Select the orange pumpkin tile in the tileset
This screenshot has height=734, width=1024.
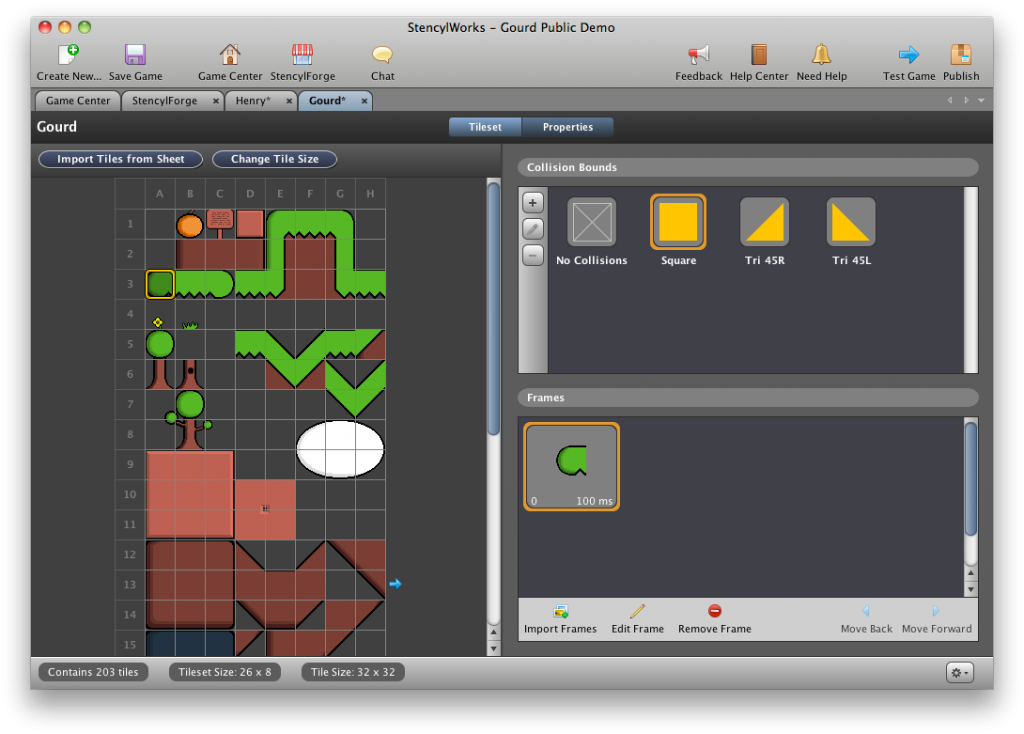coord(189,225)
